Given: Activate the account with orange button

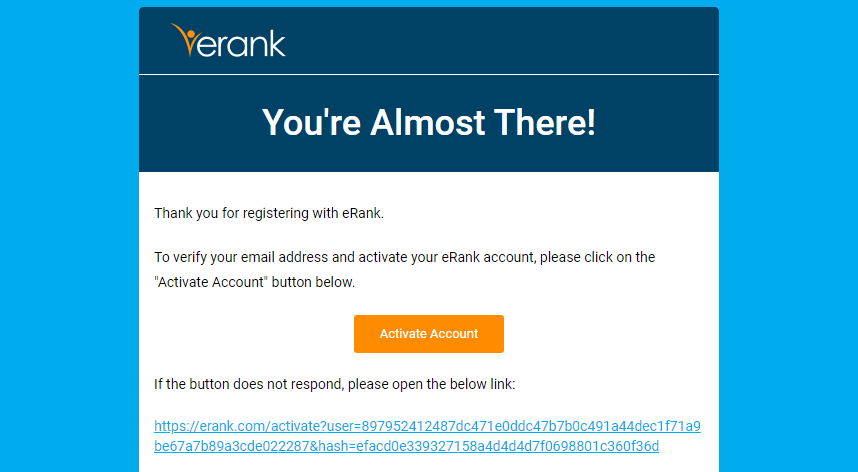Looking at the screenshot, I should click(x=428, y=334).
